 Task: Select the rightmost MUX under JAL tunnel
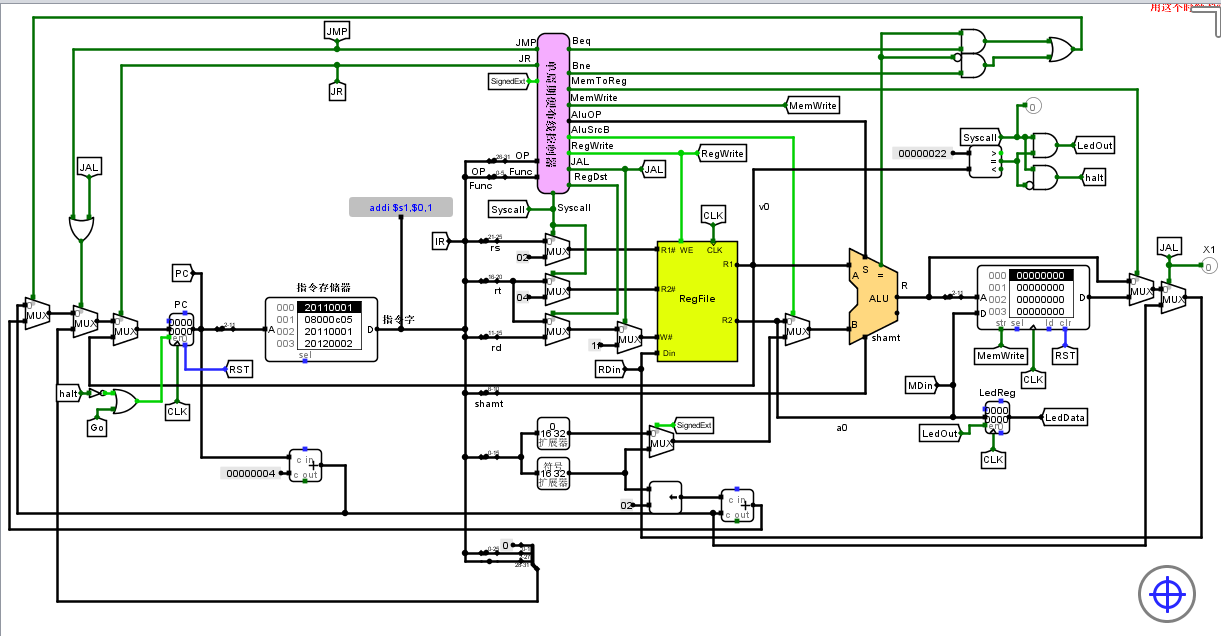point(1173,297)
